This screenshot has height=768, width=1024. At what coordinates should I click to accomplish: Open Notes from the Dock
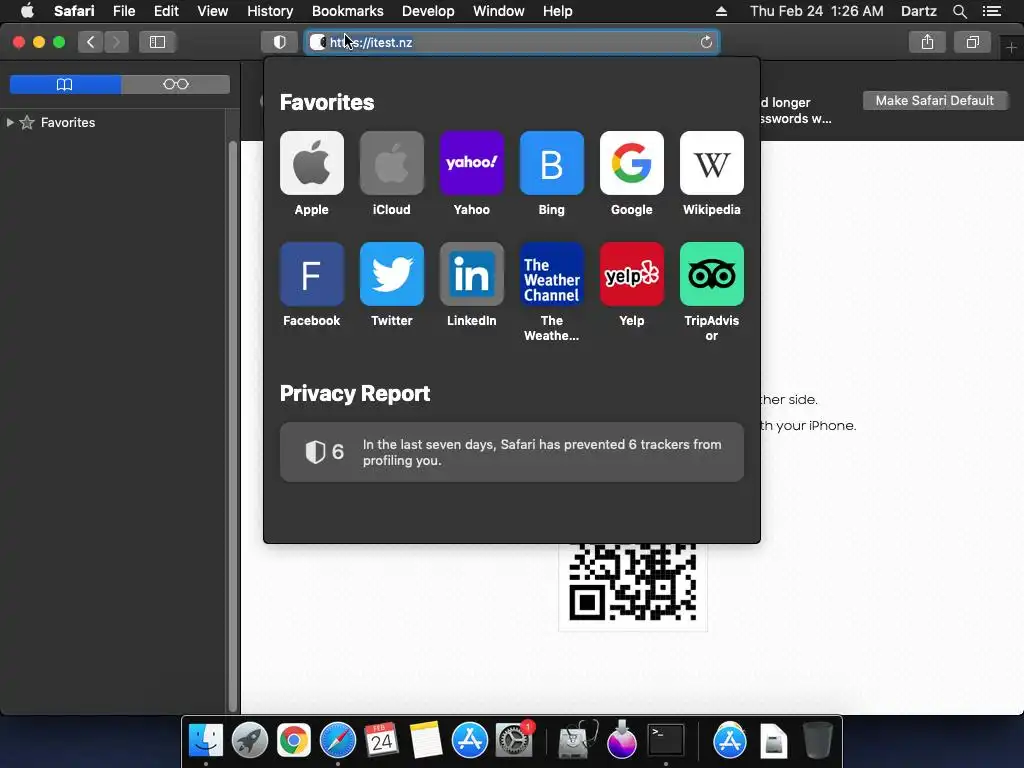426,741
